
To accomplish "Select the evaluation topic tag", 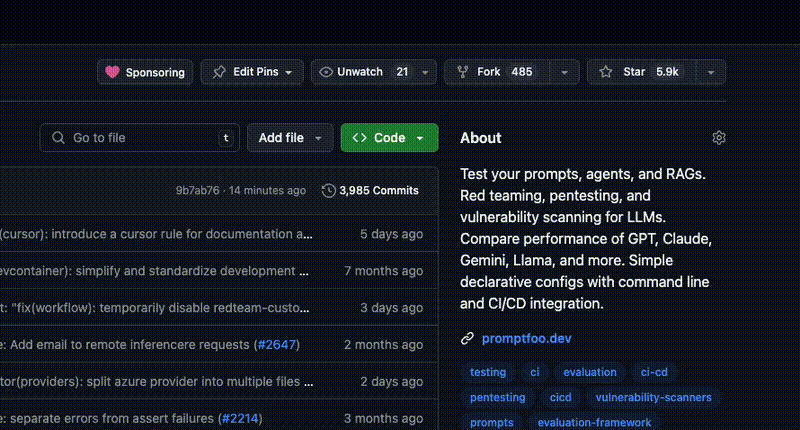I will tap(590, 372).
